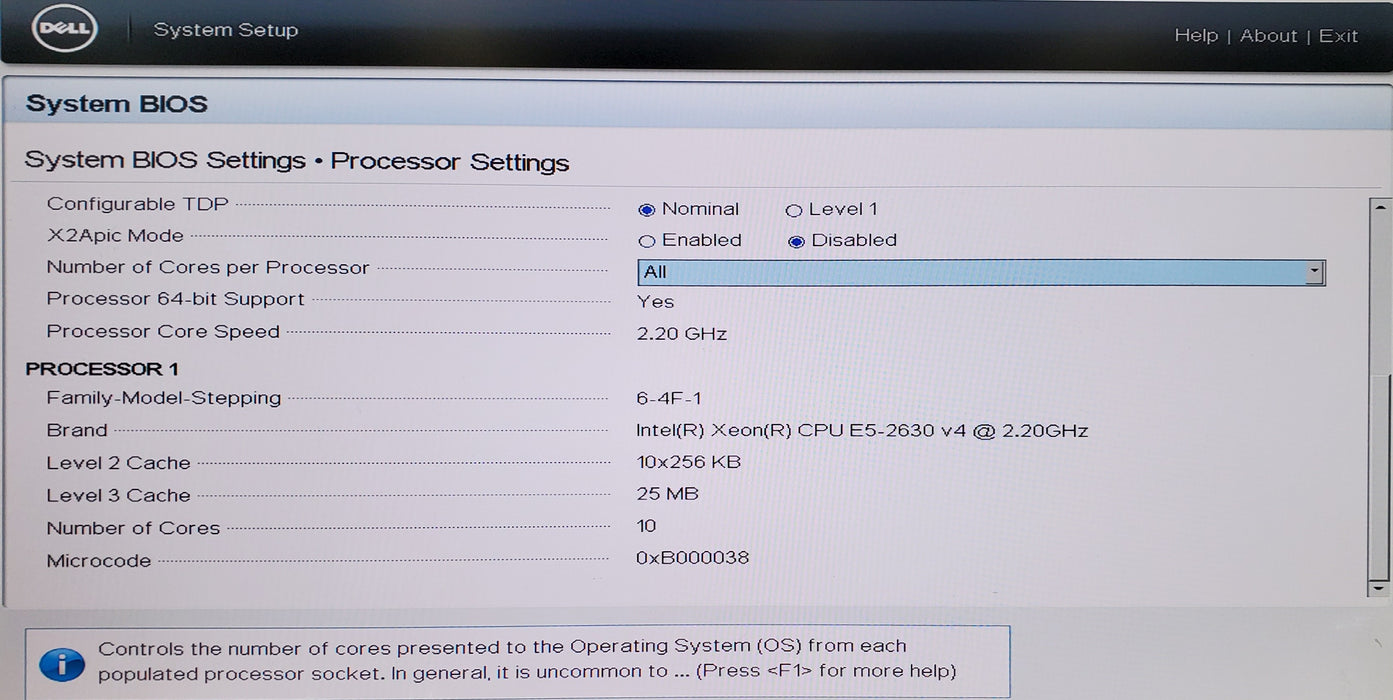Enable X2Apic Mode
Viewport: 1393px width, 700px height.
[646, 241]
